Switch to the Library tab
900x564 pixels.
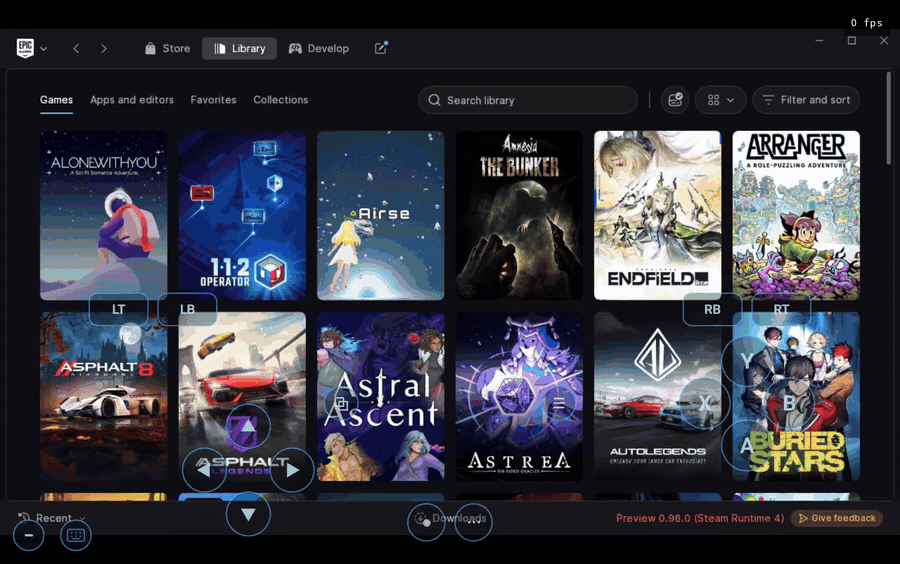239,49
